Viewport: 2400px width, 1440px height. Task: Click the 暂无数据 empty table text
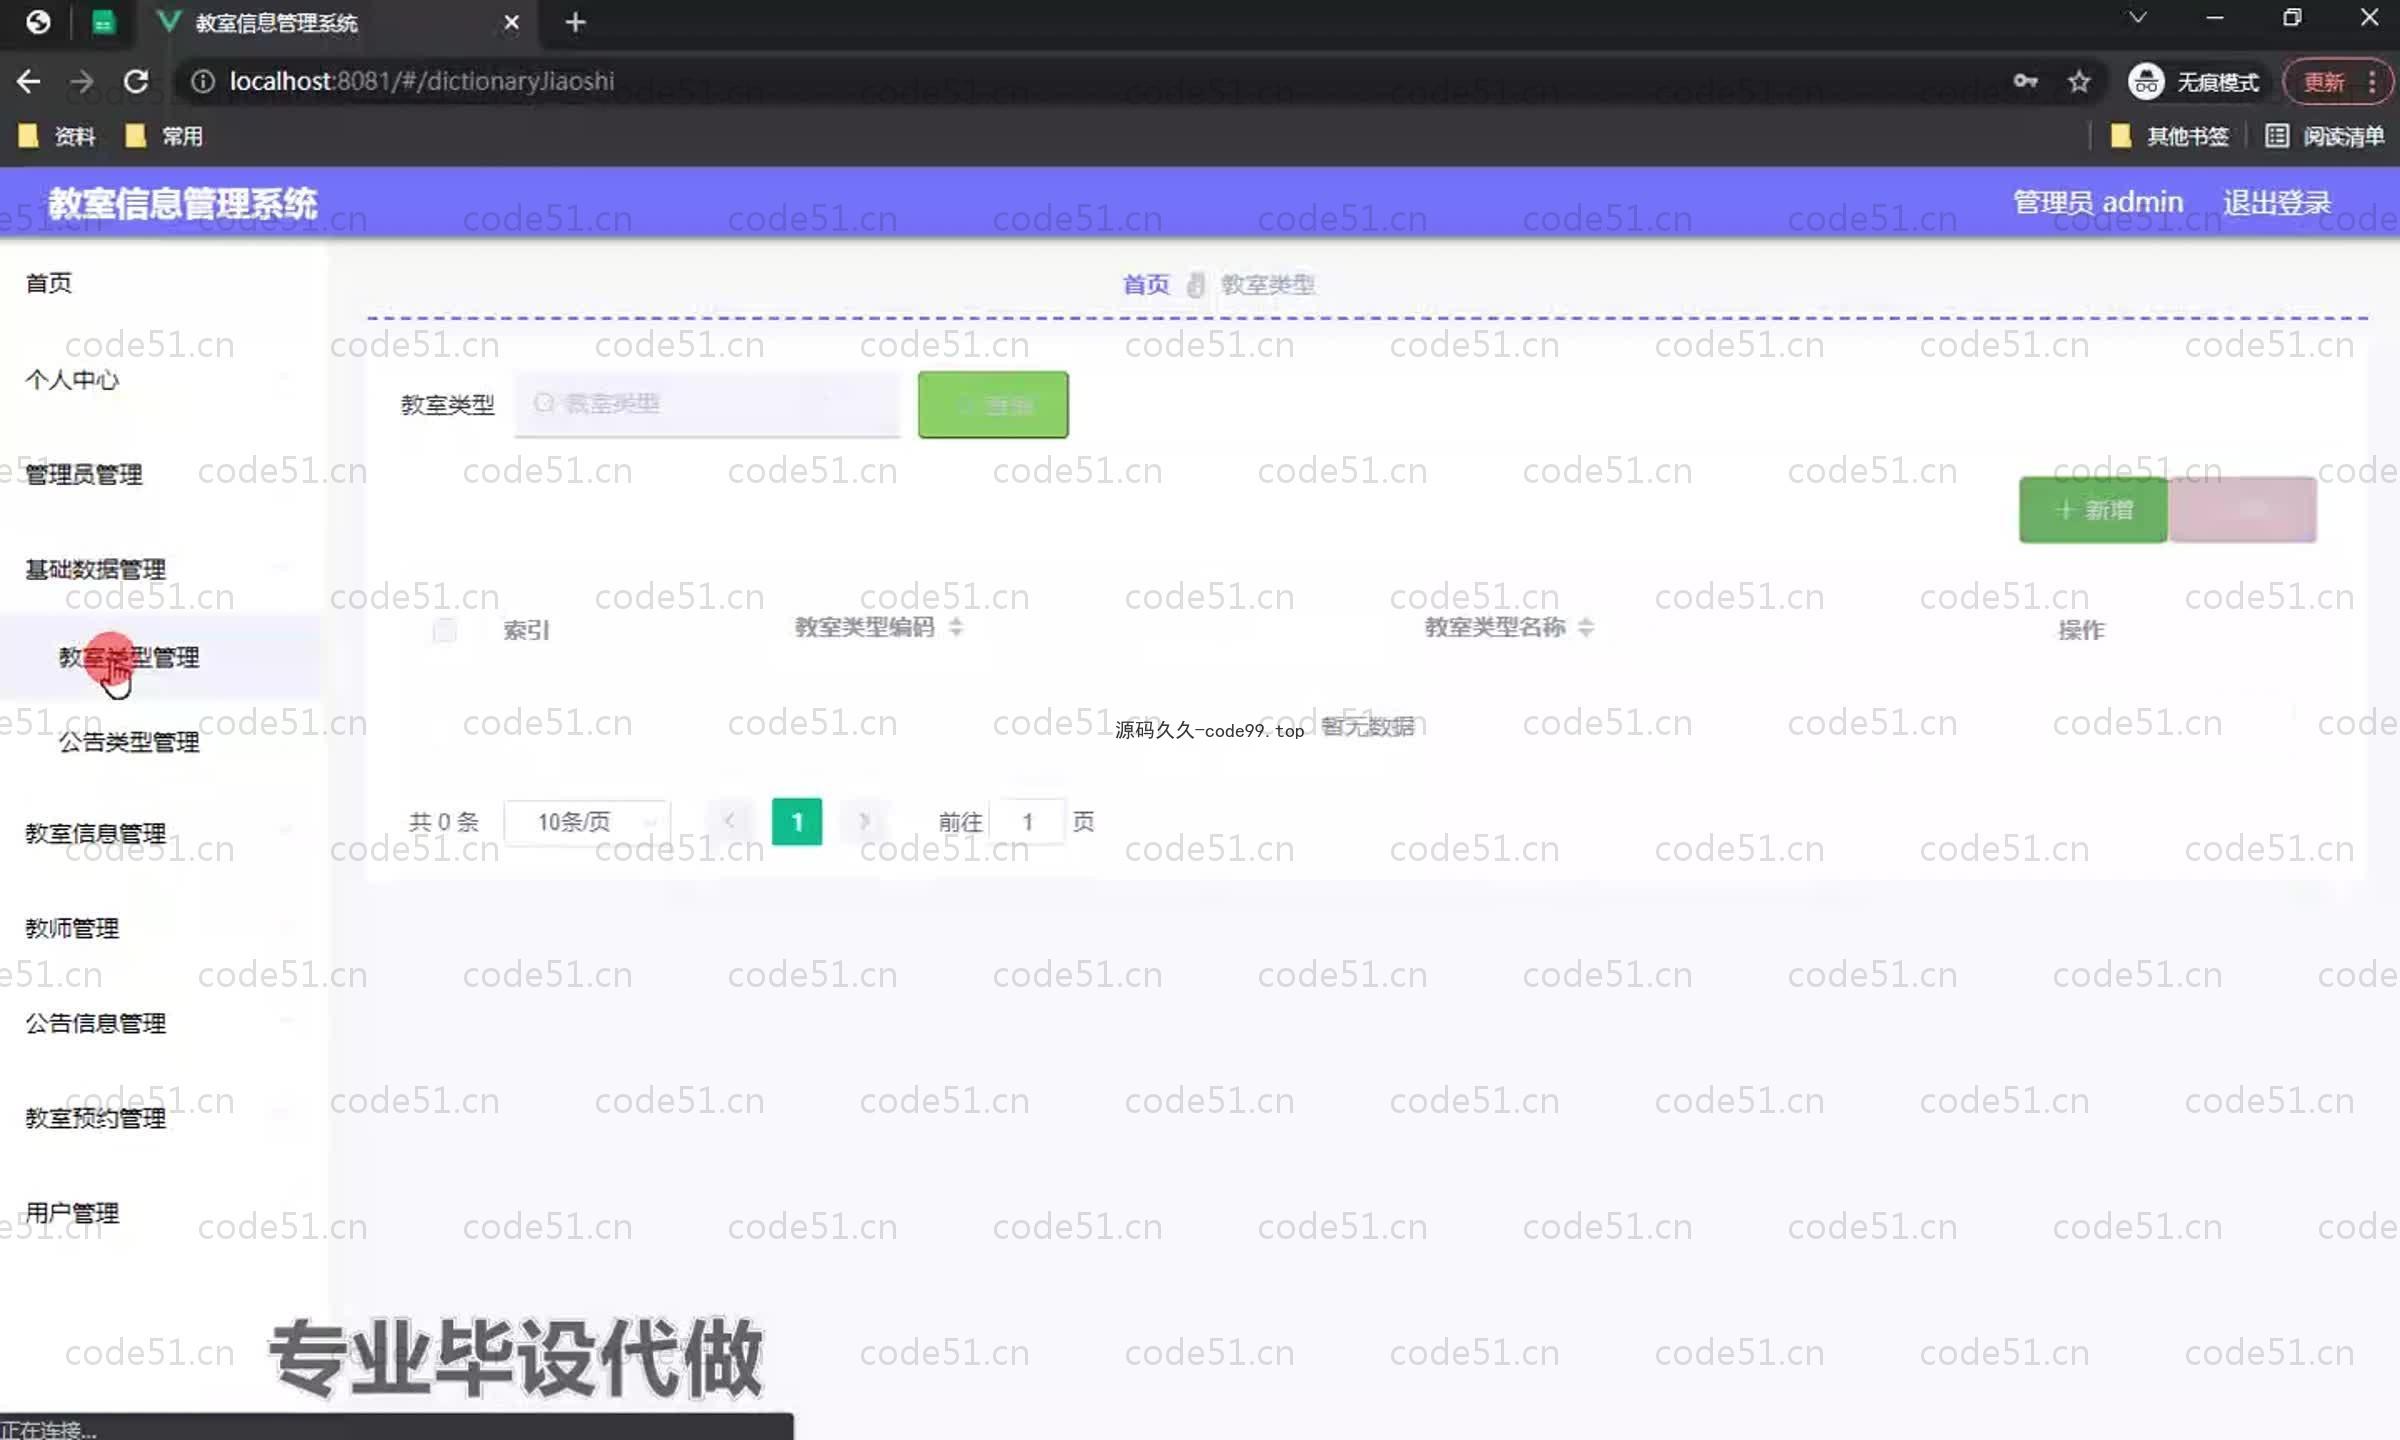(1368, 727)
